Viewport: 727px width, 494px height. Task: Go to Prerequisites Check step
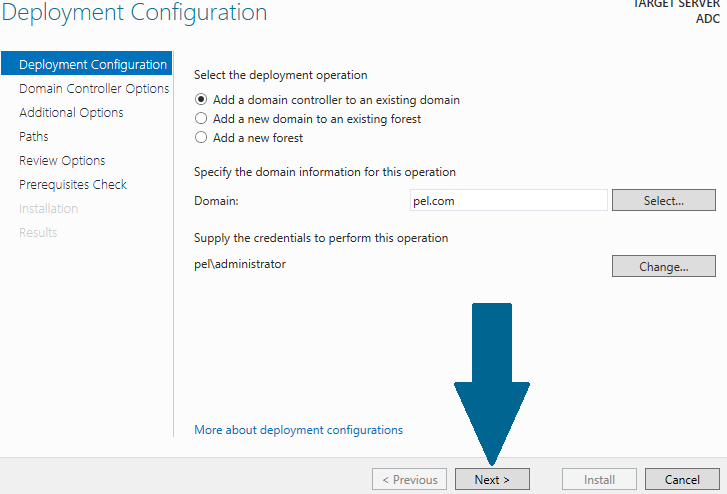(73, 185)
